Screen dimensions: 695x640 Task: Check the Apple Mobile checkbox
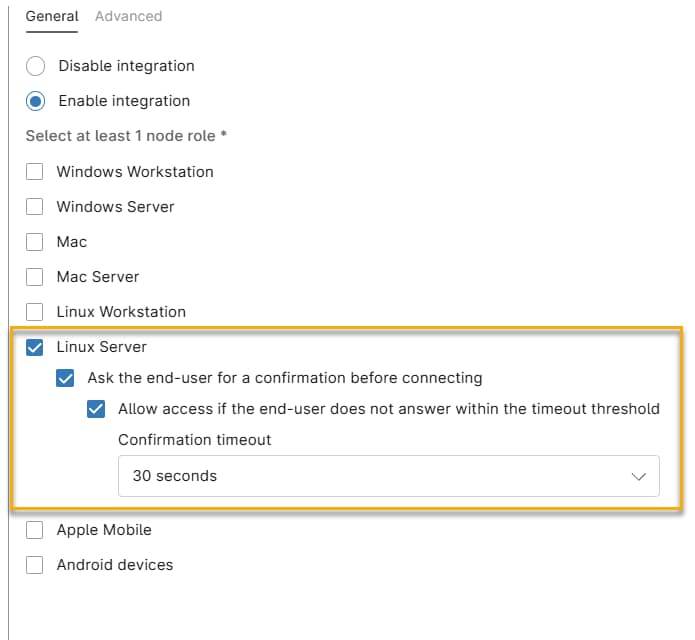point(35,530)
